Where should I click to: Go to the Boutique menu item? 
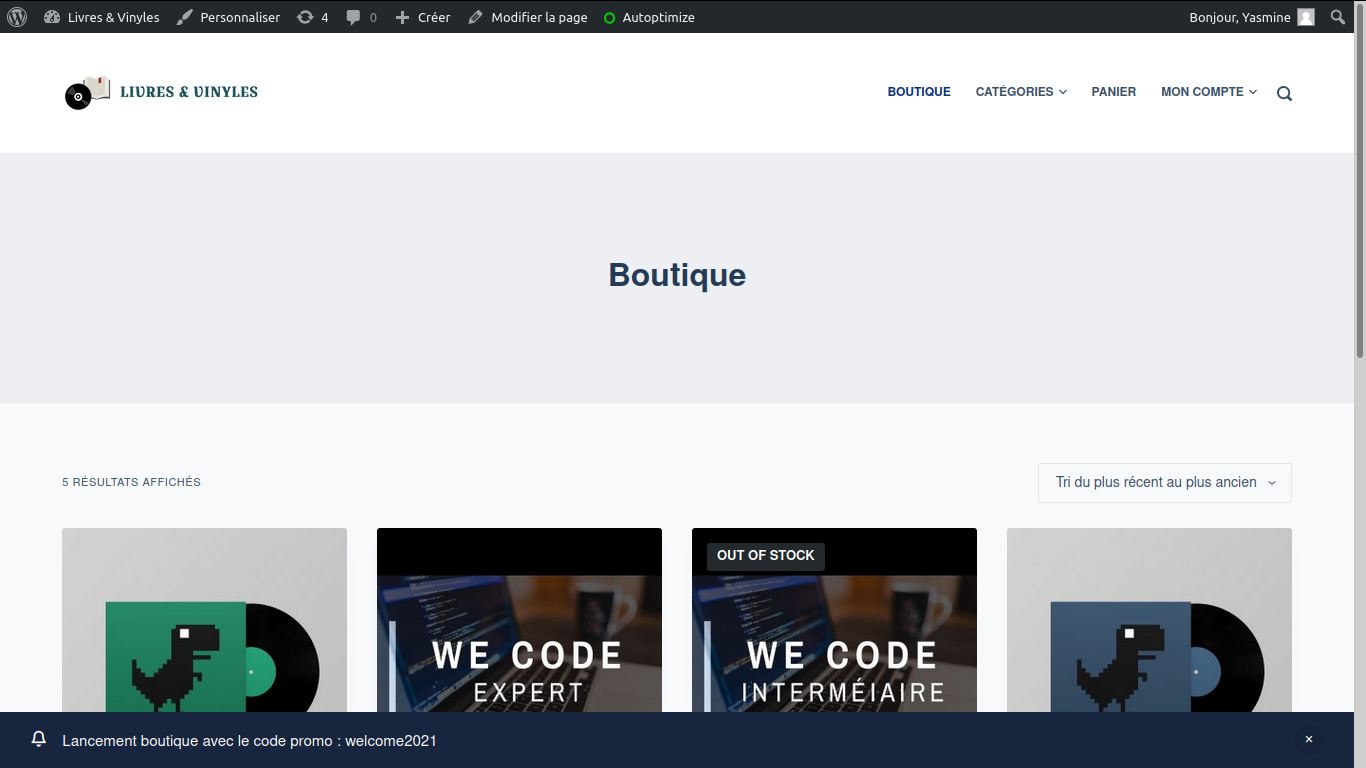pos(919,92)
